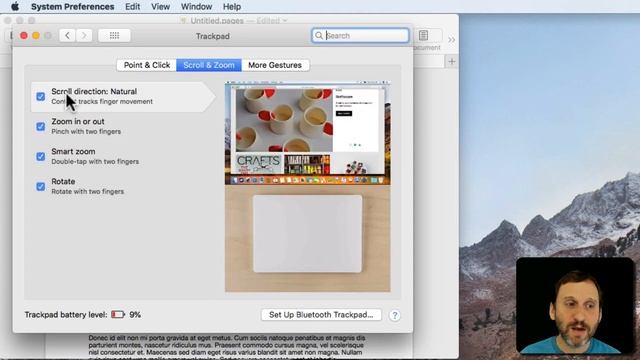Open the Apple menu
Image resolution: width=640 pixels, height=360 pixels.
pyautogui.click(x=15, y=7)
